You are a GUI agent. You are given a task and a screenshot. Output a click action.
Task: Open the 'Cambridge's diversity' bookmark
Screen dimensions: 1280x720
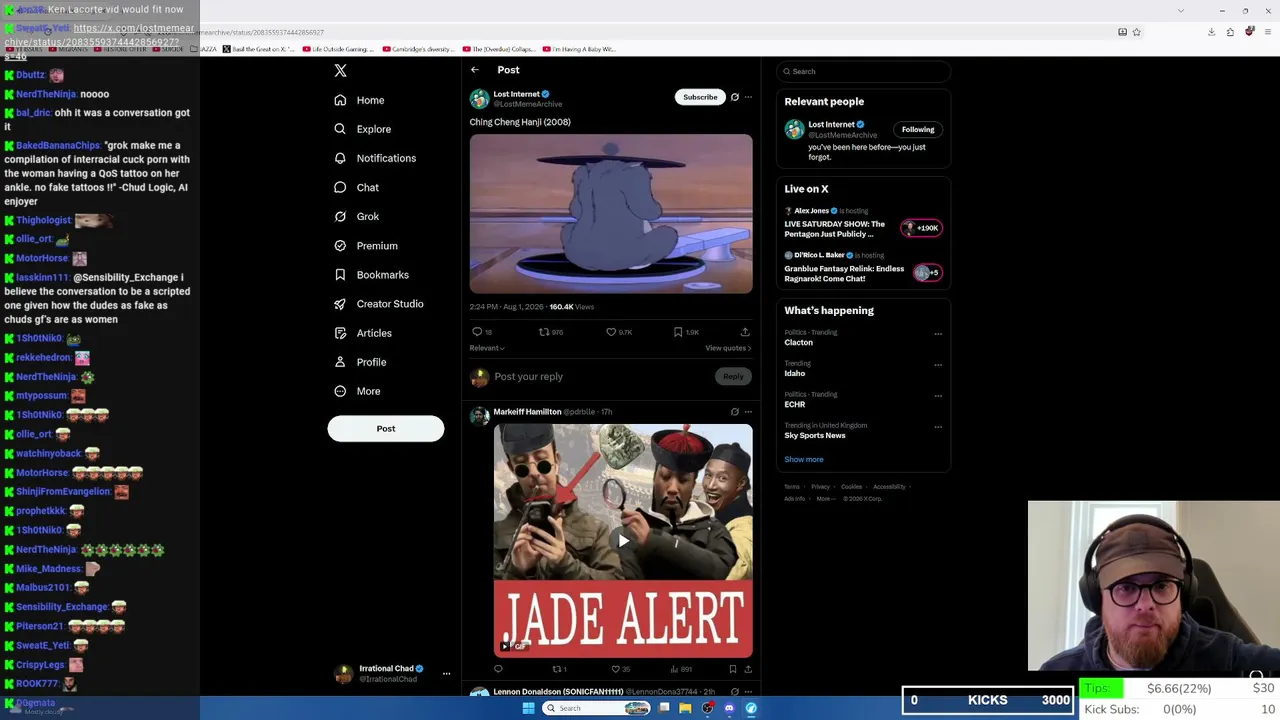pos(417,49)
